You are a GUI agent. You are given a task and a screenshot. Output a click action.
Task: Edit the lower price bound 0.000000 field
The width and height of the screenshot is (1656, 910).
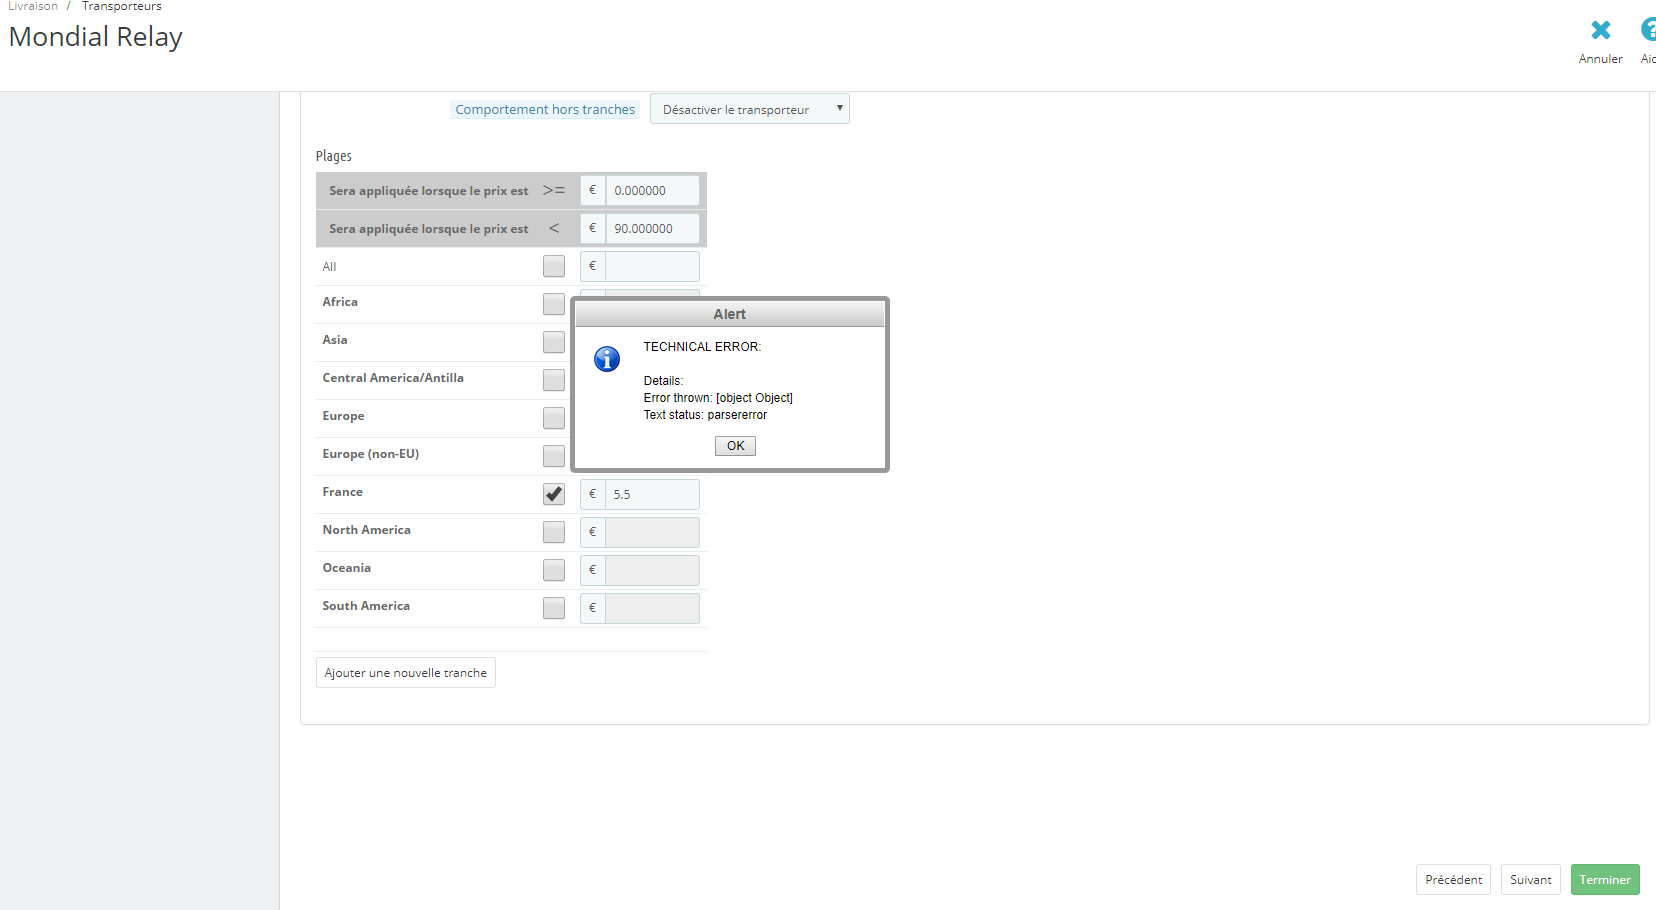(652, 191)
